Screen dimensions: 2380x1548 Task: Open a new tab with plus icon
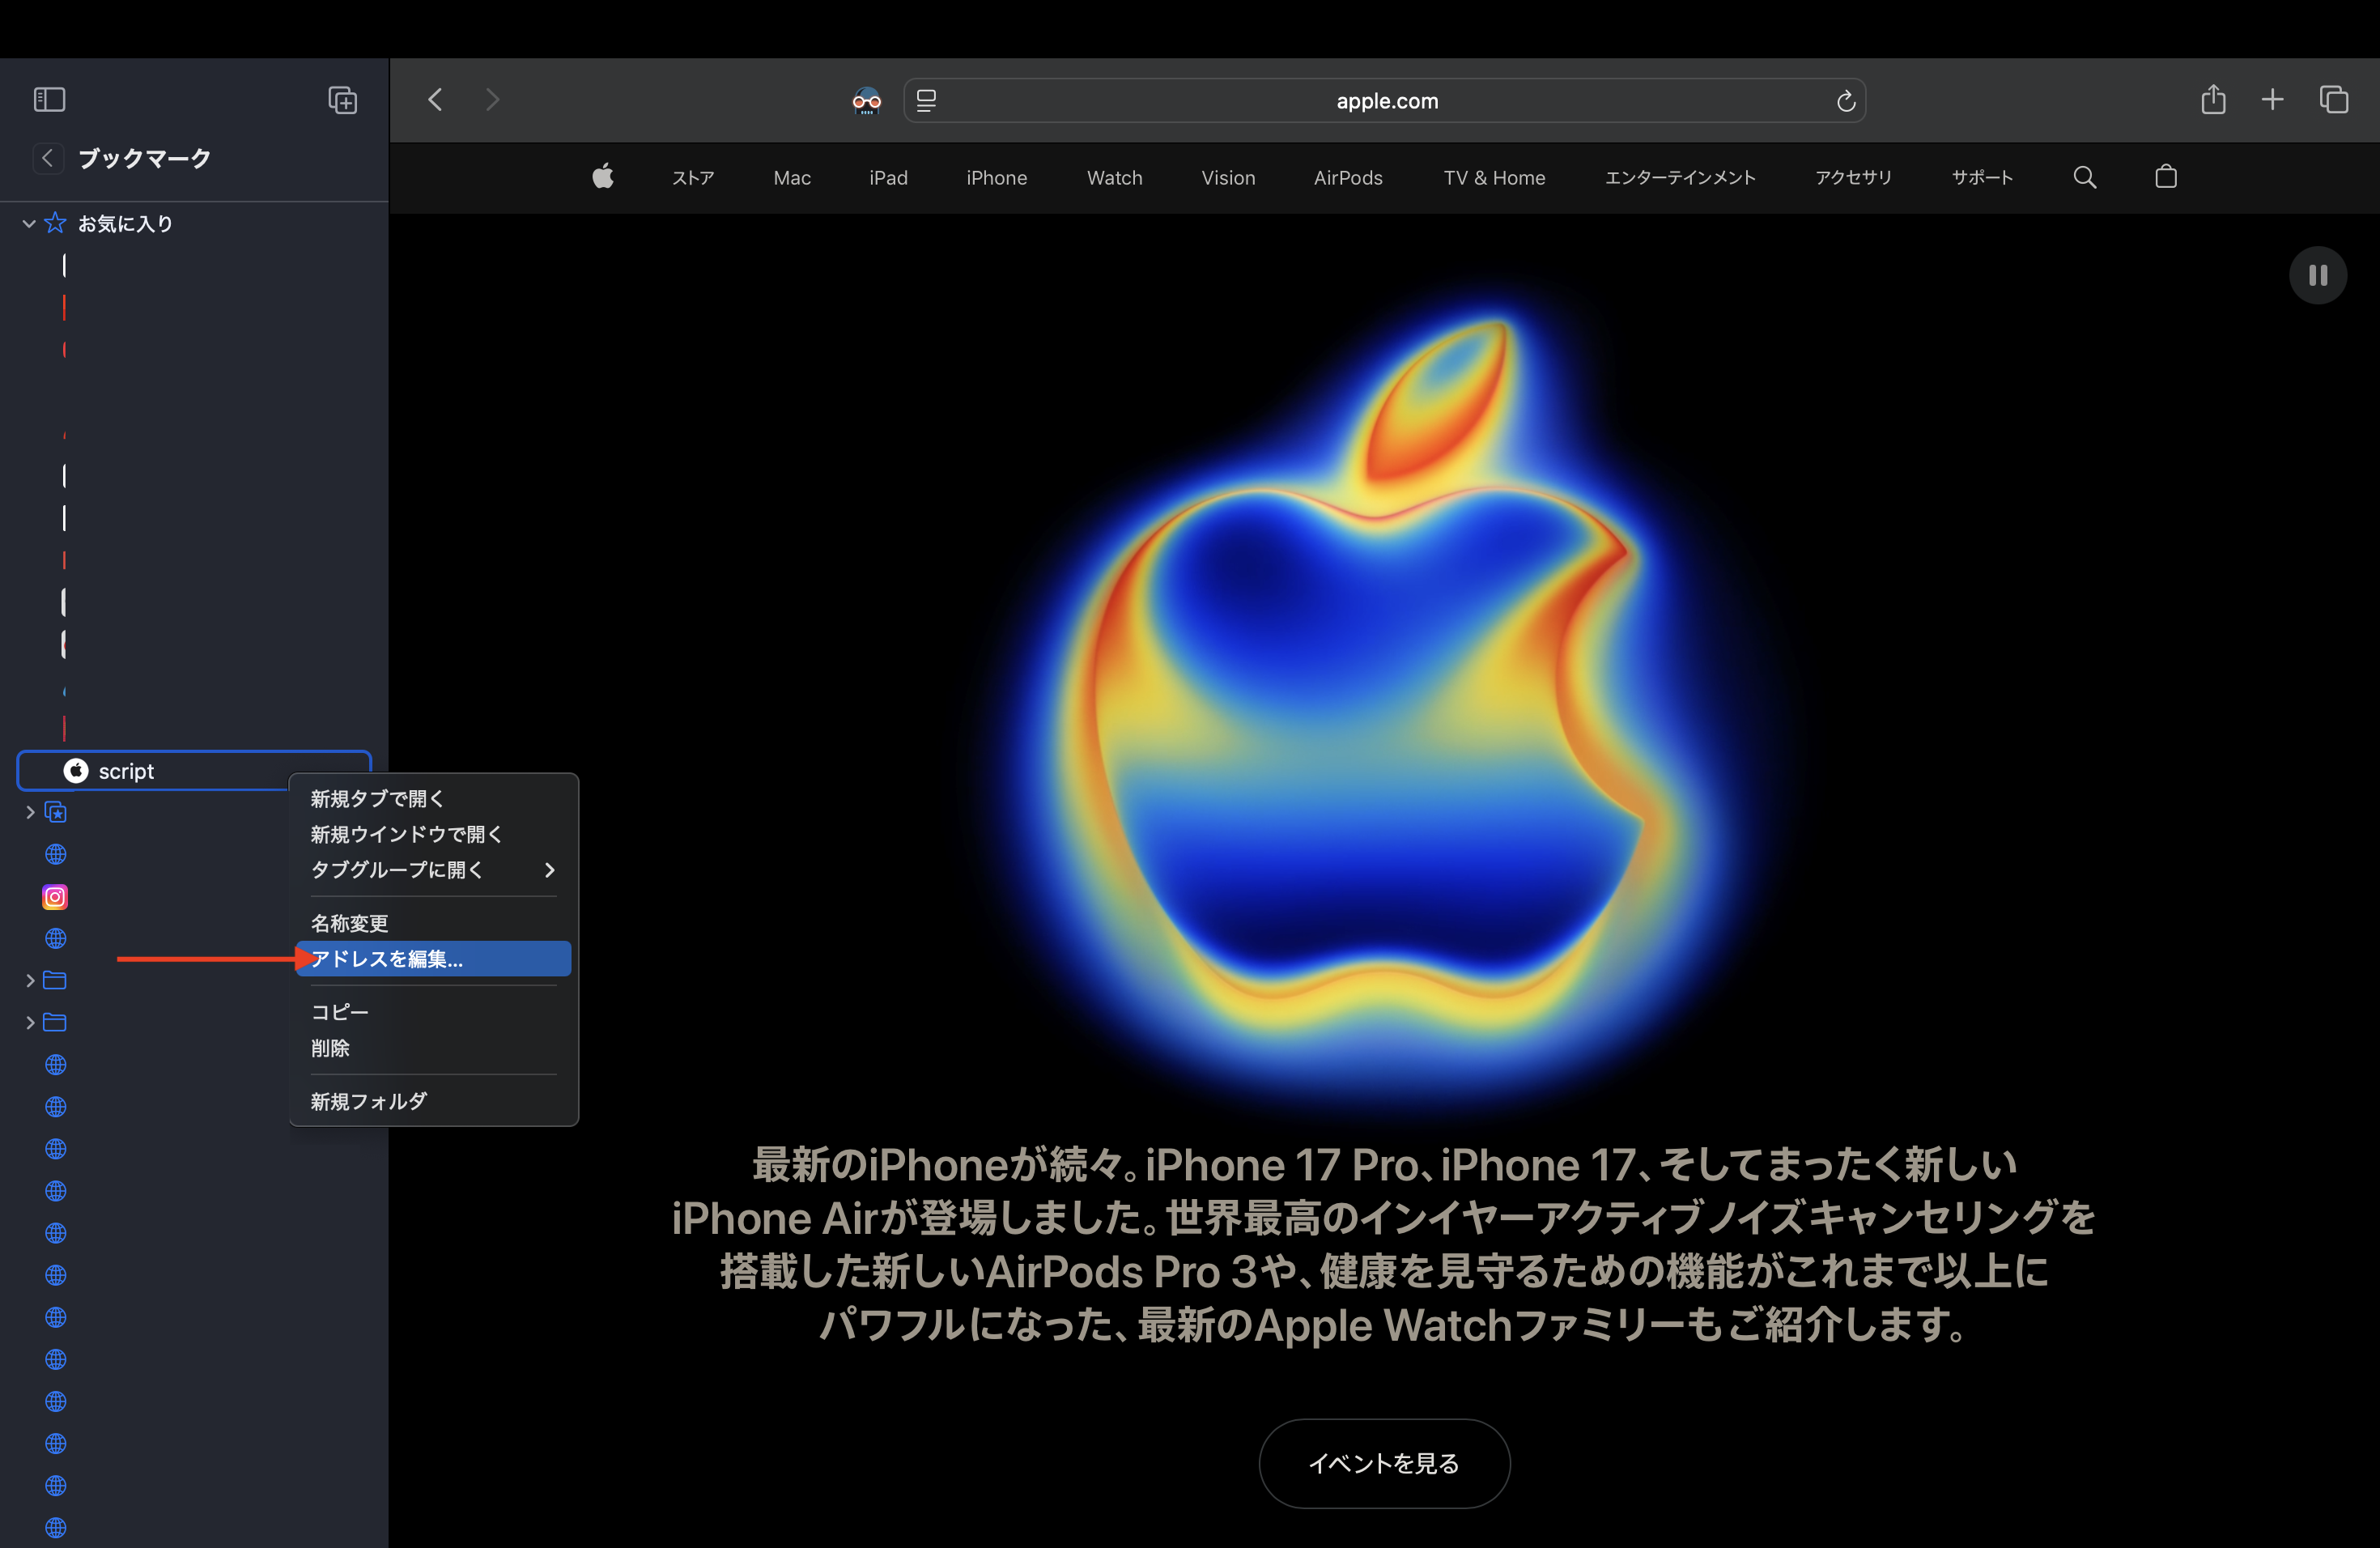pyautogui.click(x=2272, y=100)
